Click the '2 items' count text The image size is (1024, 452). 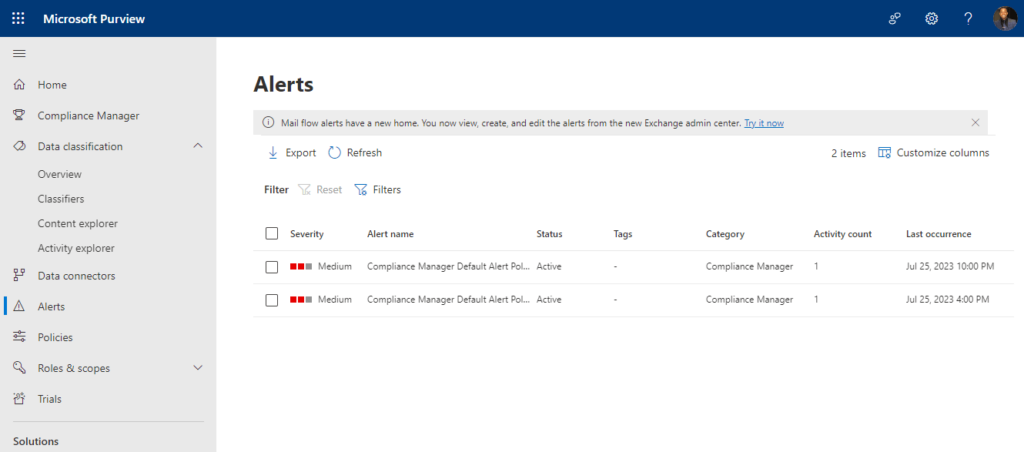[848, 153]
